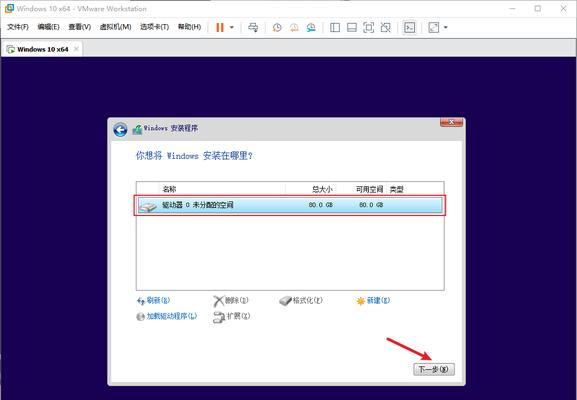This screenshot has height=400, width=577.
Task: Select drive 0 unallocated space row
Action: pyautogui.click(x=290, y=205)
